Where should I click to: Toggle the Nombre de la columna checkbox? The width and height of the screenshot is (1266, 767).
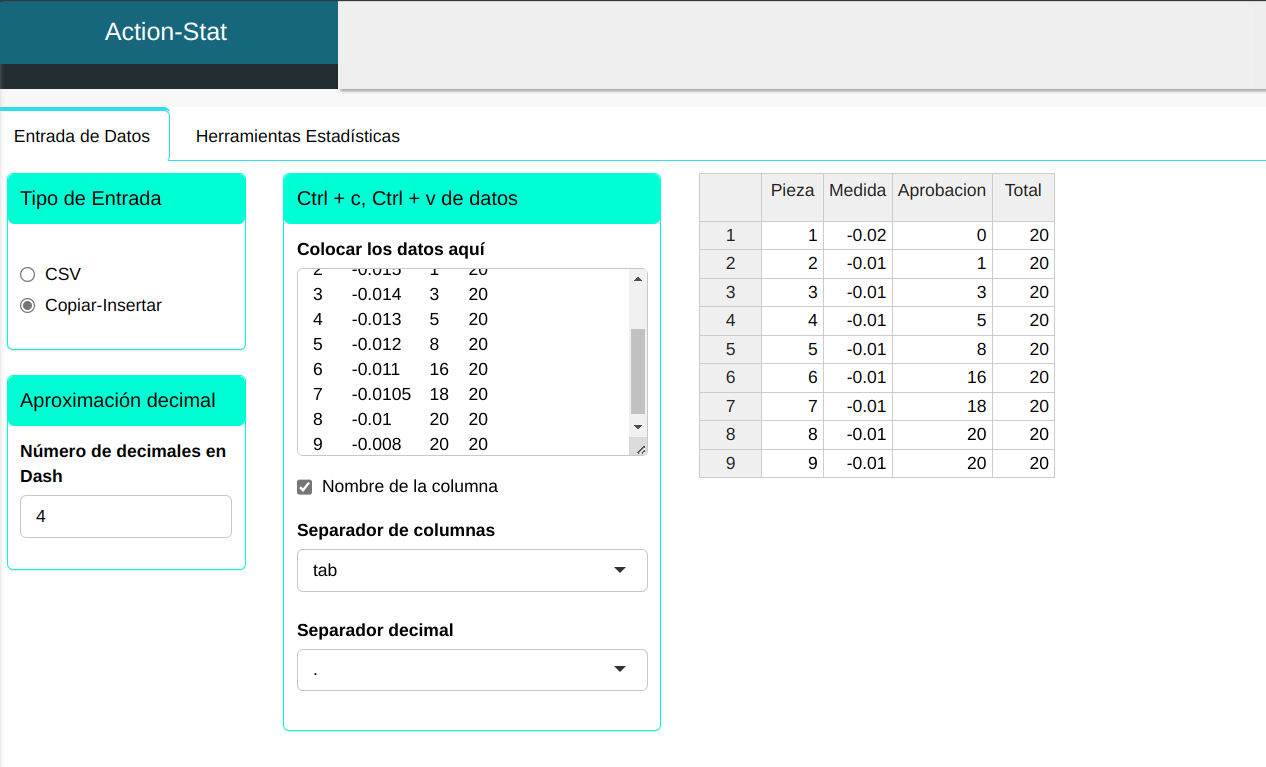pos(305,487)
